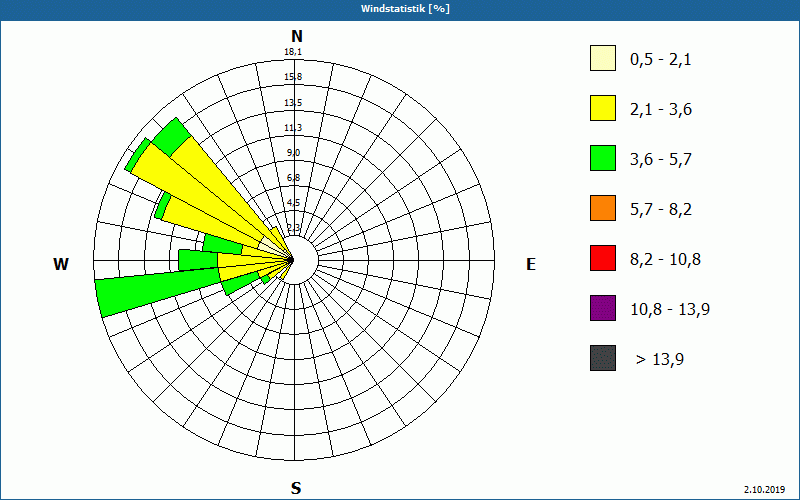Click the S compass label
800x500 pixels.
point(296,488)
